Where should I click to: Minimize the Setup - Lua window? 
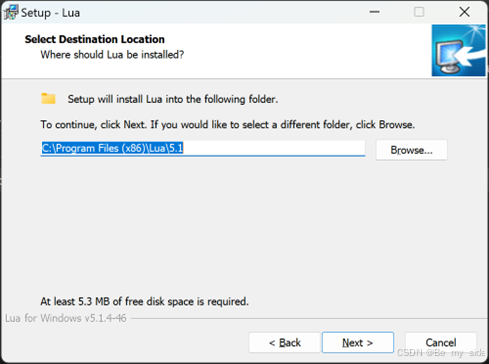pos(374,12)
